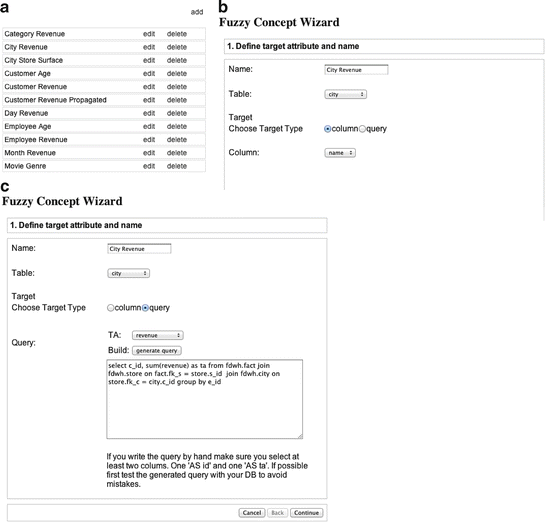Image resolution: width=545 pixels, height=522 pixels.
Task: Select the Day Revenue row name
Action: coord(26,113)
